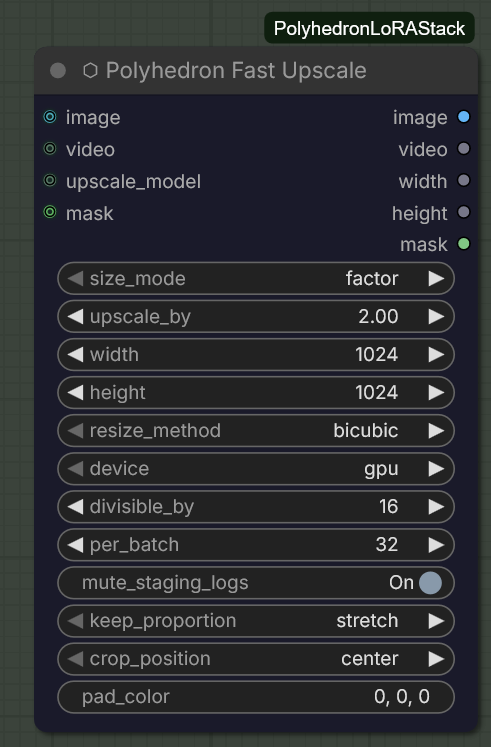This screenshot has width=491, height=747.
Task: Click the video output socket
Action: (463, 149)
